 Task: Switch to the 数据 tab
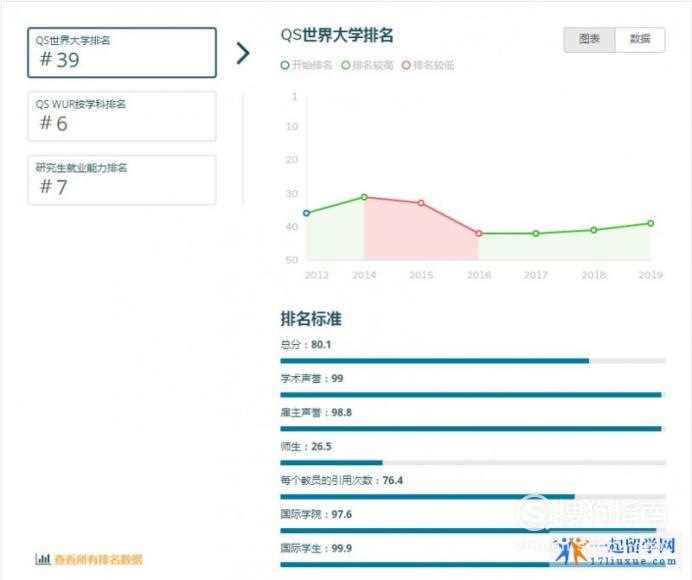click(x=640, y=40)
